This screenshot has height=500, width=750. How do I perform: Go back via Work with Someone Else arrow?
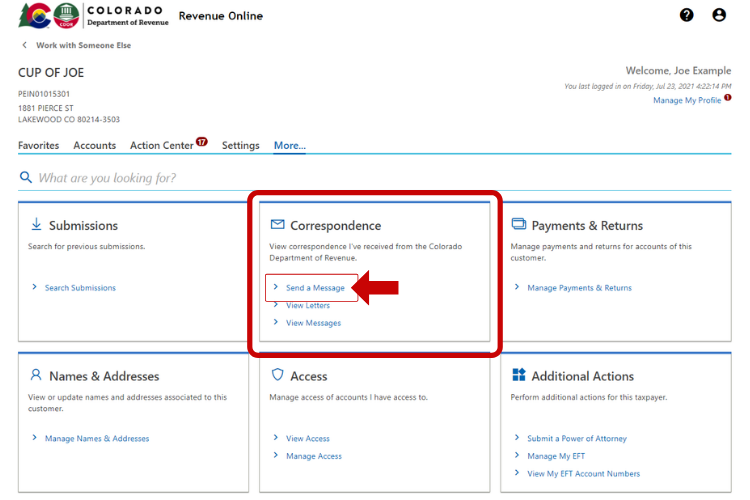click(24, 46)
